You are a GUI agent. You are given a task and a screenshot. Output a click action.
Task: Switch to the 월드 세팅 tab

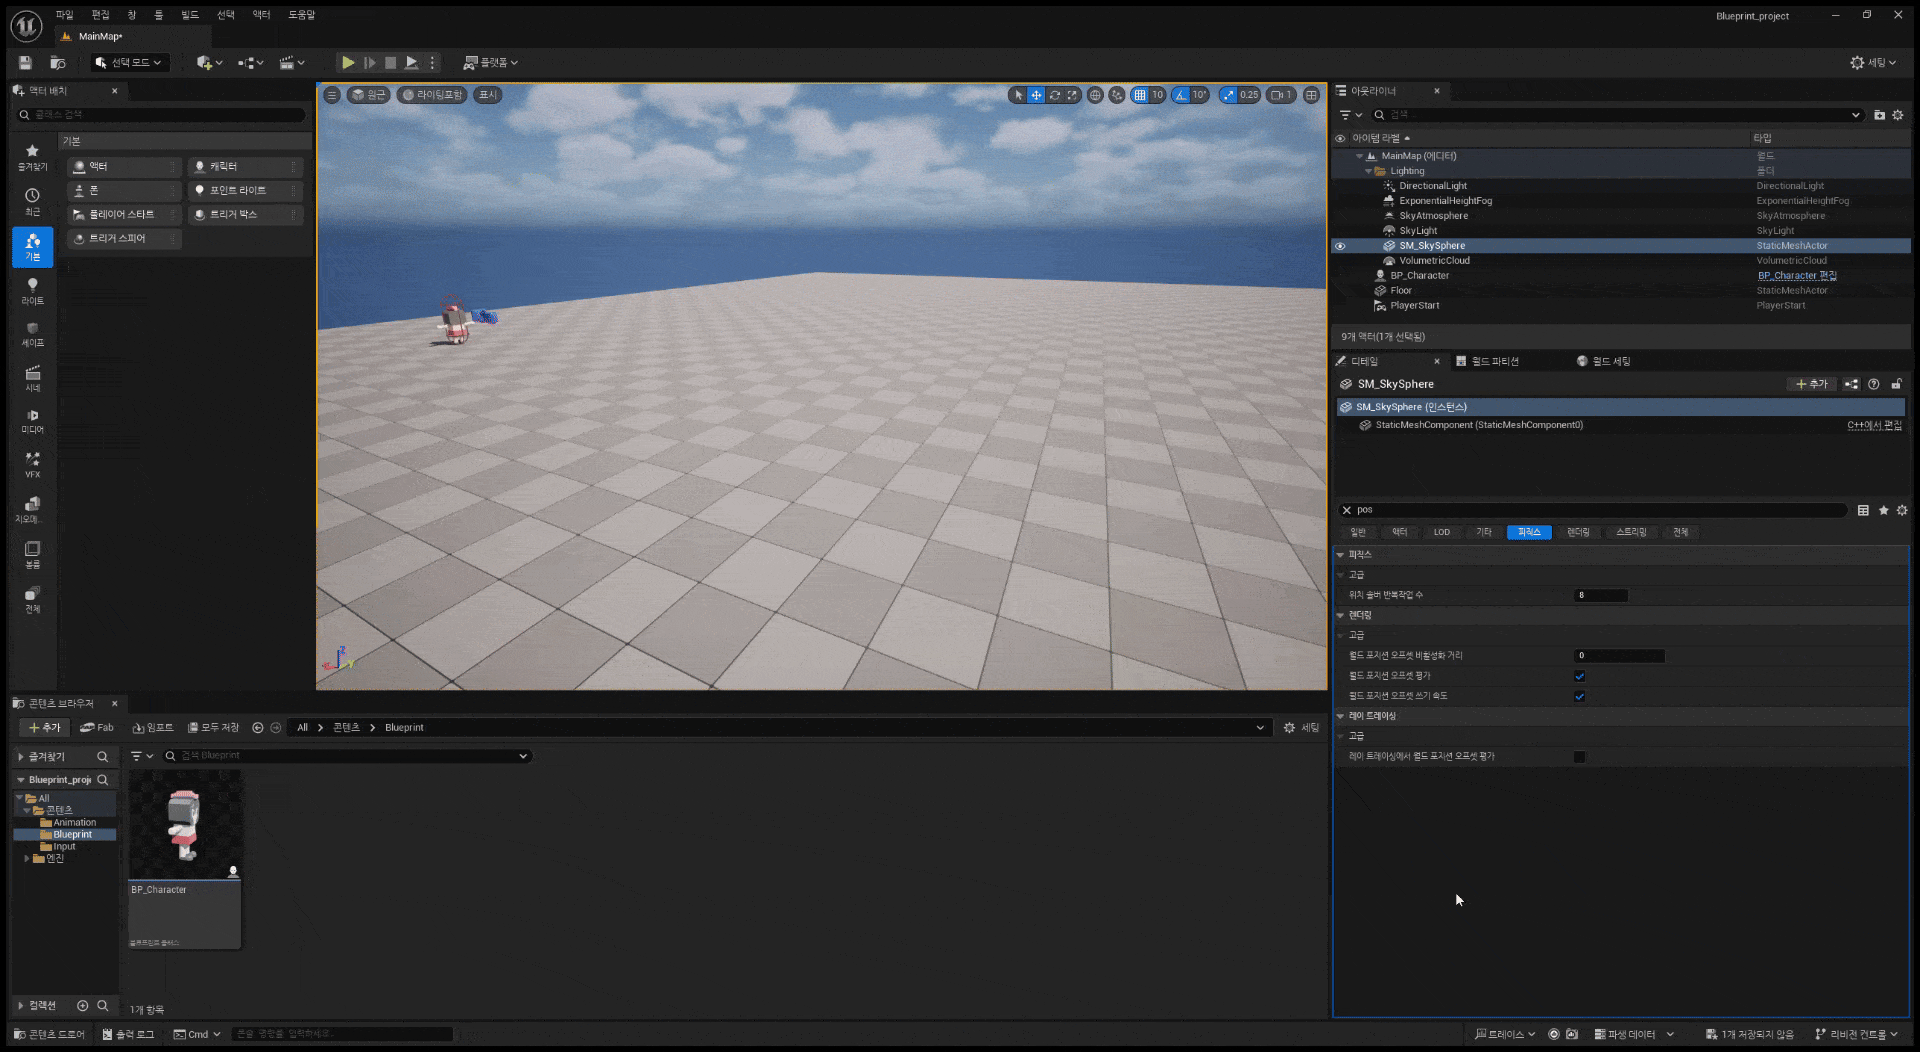coord(1603,361)
